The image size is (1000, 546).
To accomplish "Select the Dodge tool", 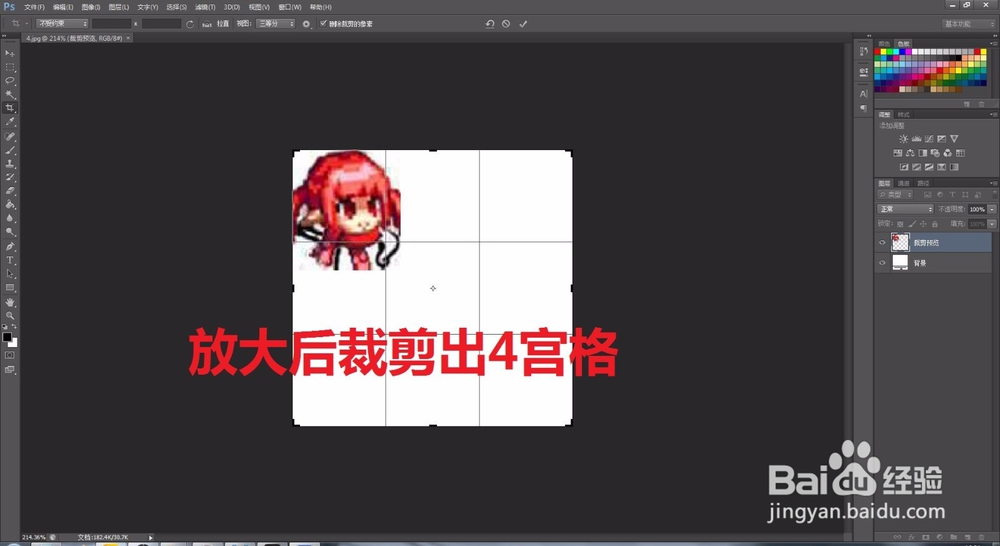I will tap(10, 232).
